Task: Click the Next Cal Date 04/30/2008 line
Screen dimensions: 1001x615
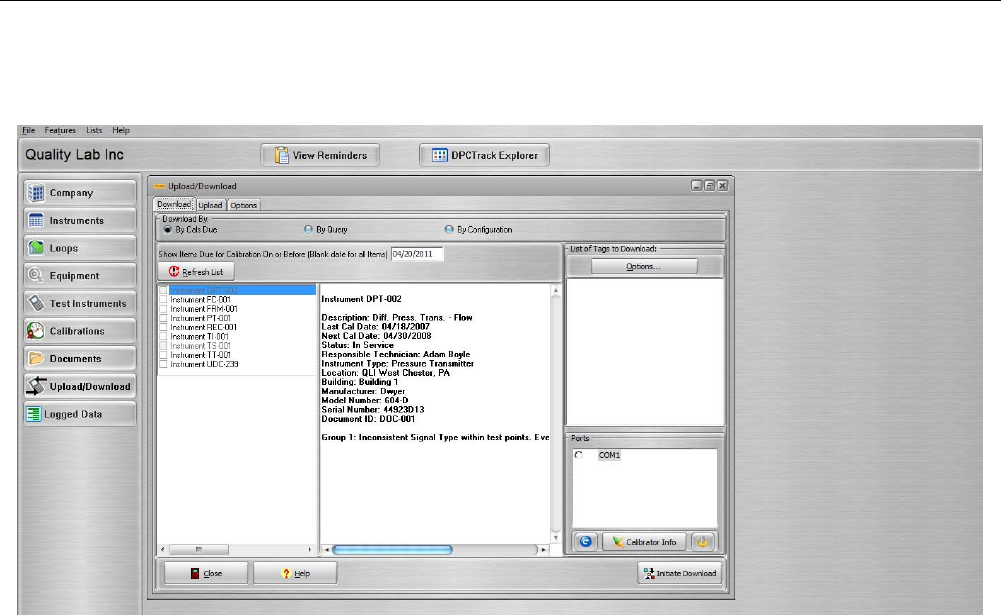Action: click(x=376, y=336)
